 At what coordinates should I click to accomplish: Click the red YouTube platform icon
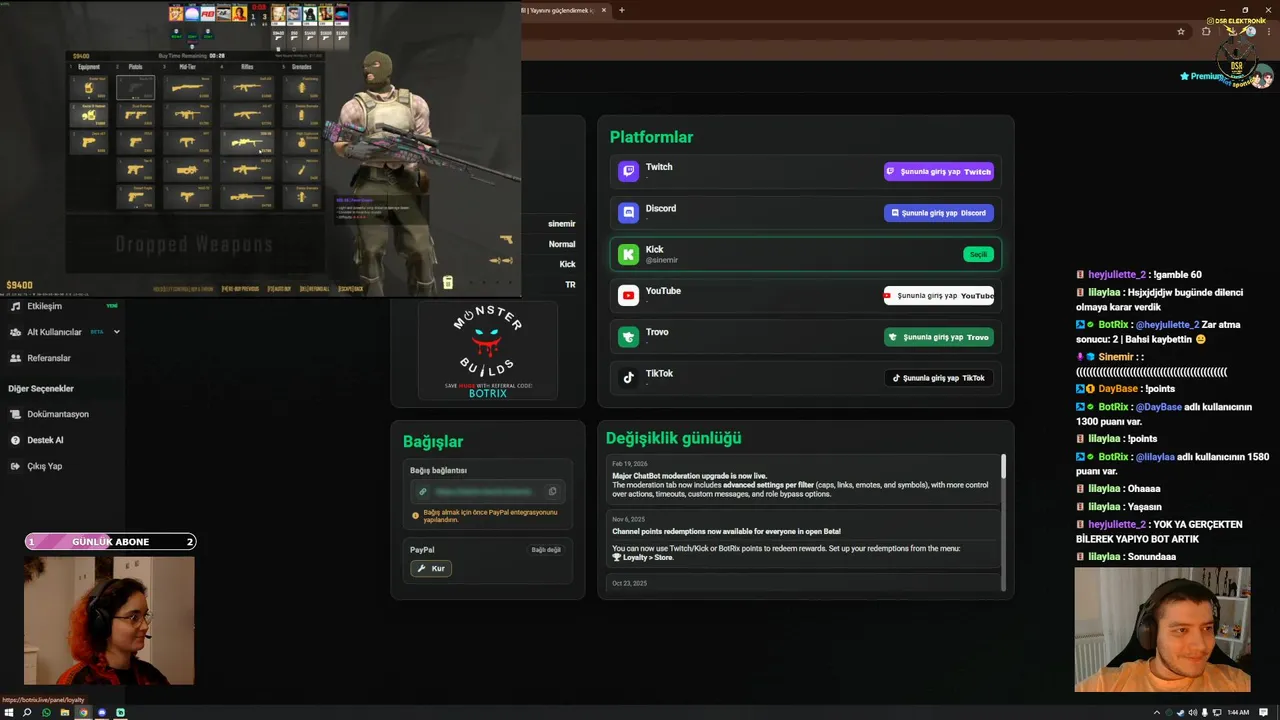628,296
